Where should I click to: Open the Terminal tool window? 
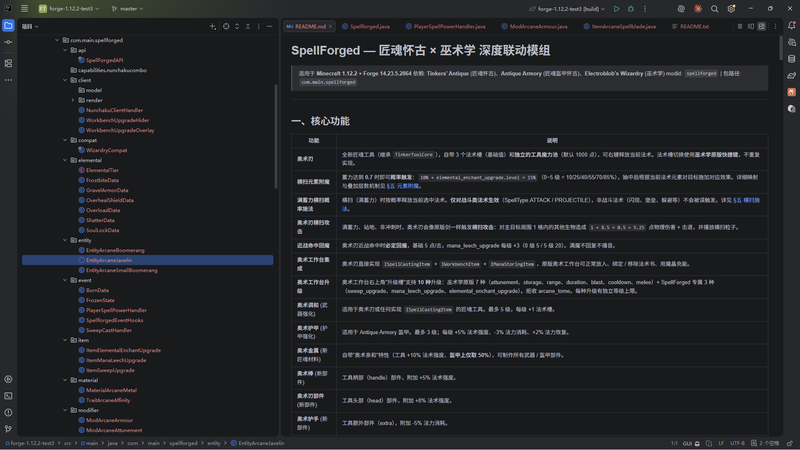8,396
